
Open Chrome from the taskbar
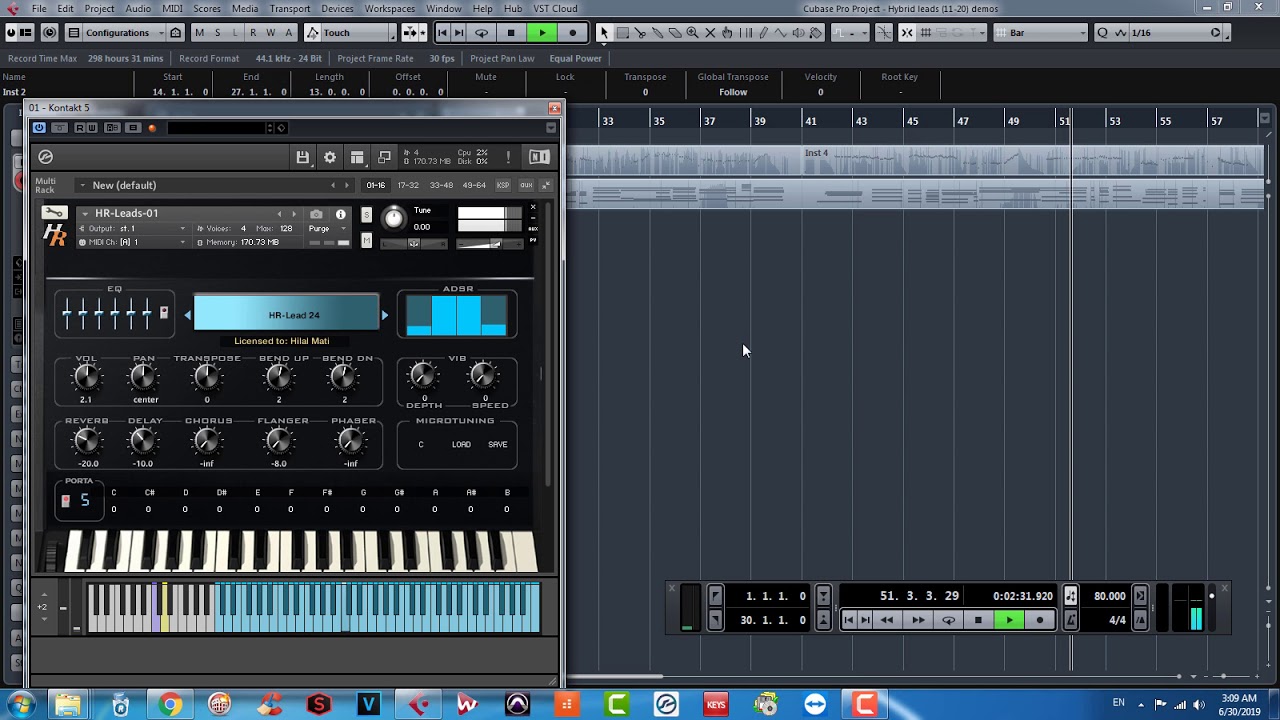click(170, 705)
